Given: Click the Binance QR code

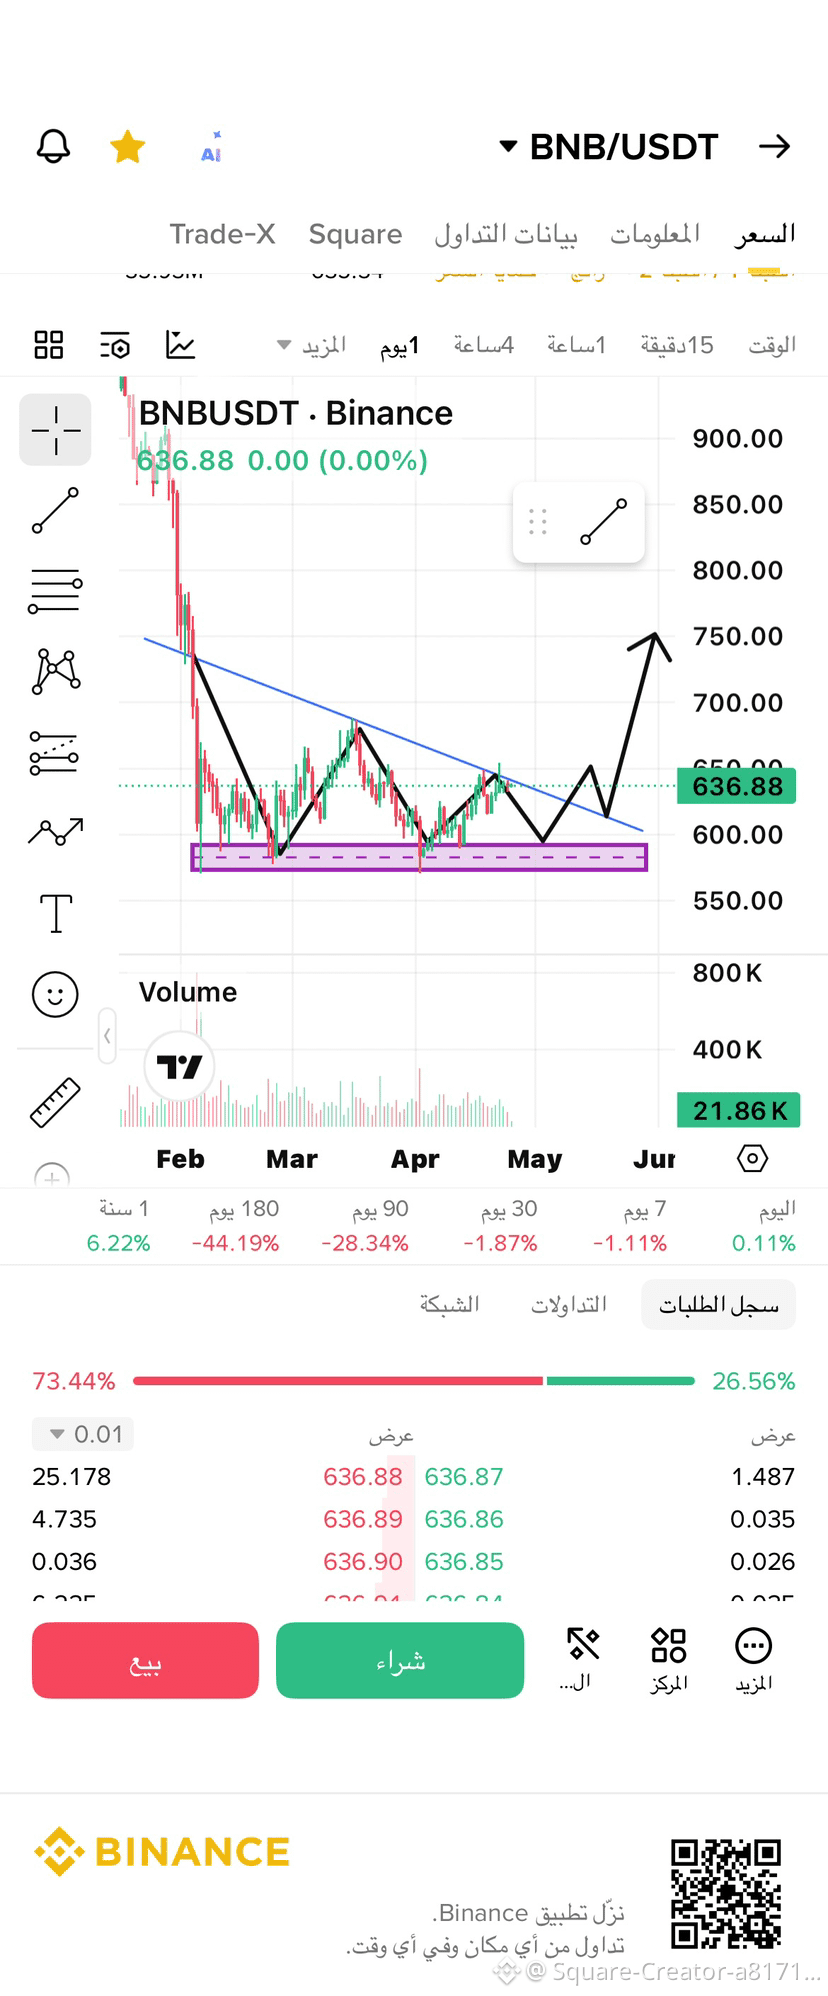Looking at the screenshot, I should pyautogui.click(x=726, y=1894).
